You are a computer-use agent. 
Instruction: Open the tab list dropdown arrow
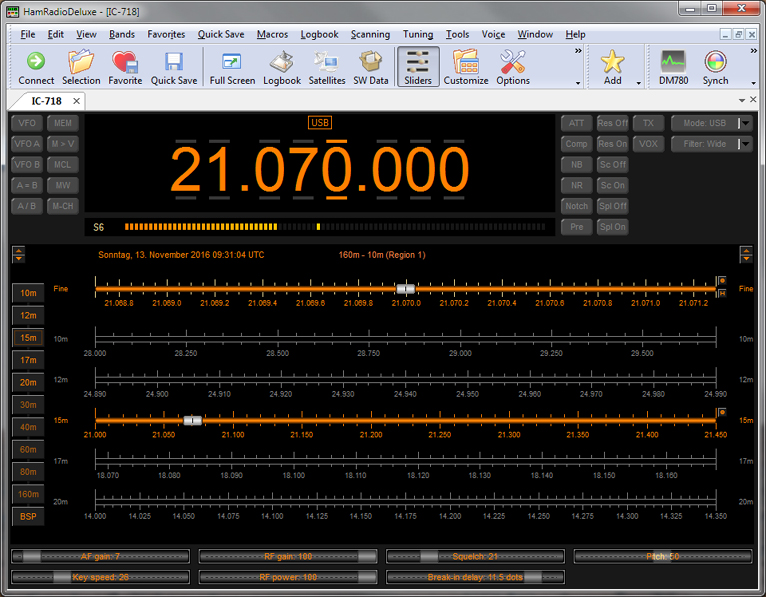click(x=742, y=100)
